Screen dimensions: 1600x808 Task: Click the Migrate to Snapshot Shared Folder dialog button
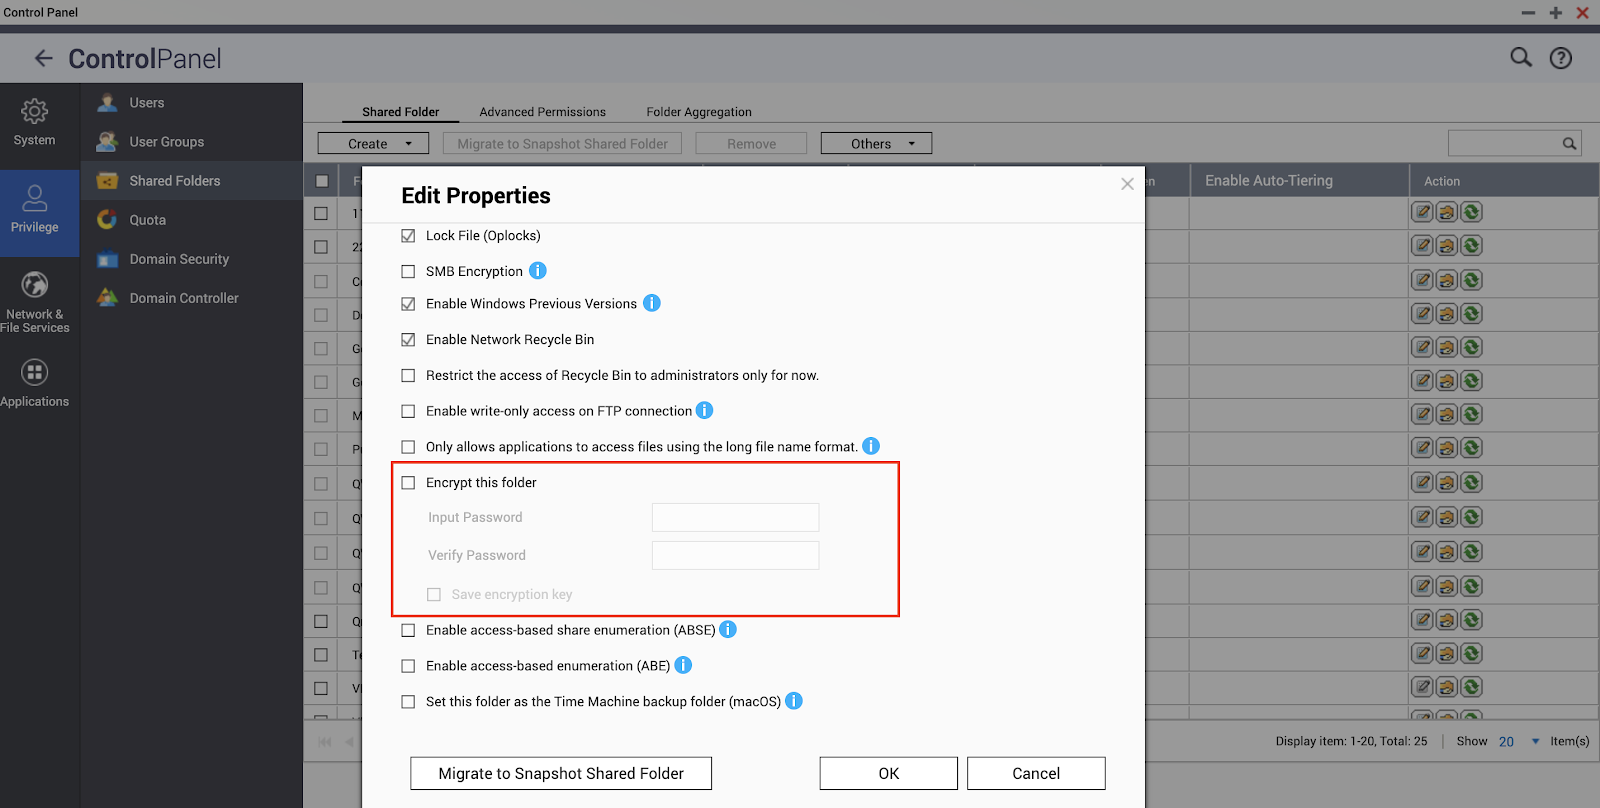561,773
